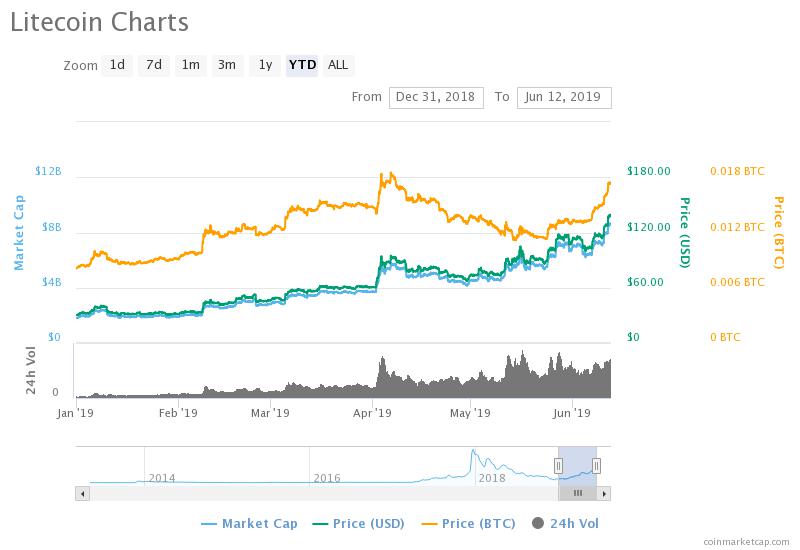Open the coinmarketcap.com credit link
This screenshot has width=800, height=550.
click(746, 542)
